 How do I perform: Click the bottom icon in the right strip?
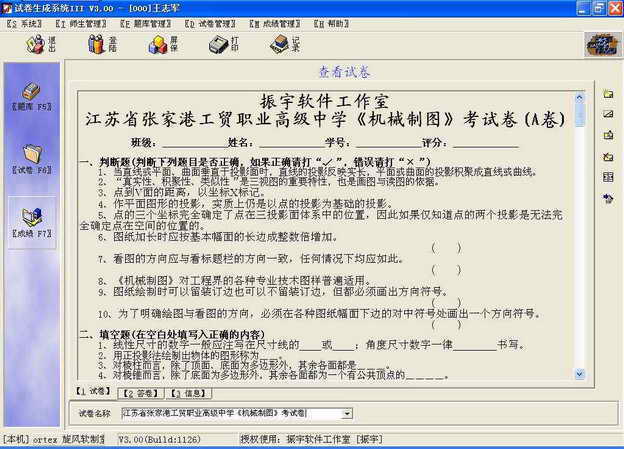(x=608, y=199)
